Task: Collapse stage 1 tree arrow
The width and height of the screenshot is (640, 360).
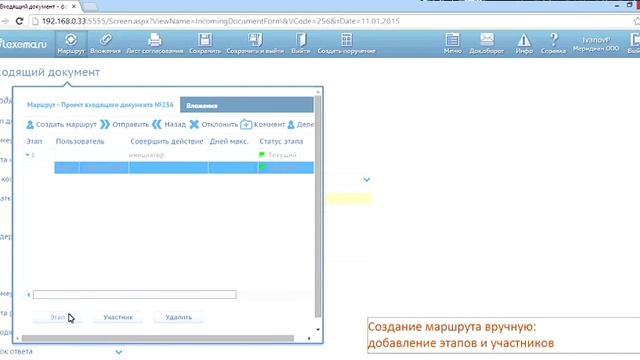Action: [27, 155]
